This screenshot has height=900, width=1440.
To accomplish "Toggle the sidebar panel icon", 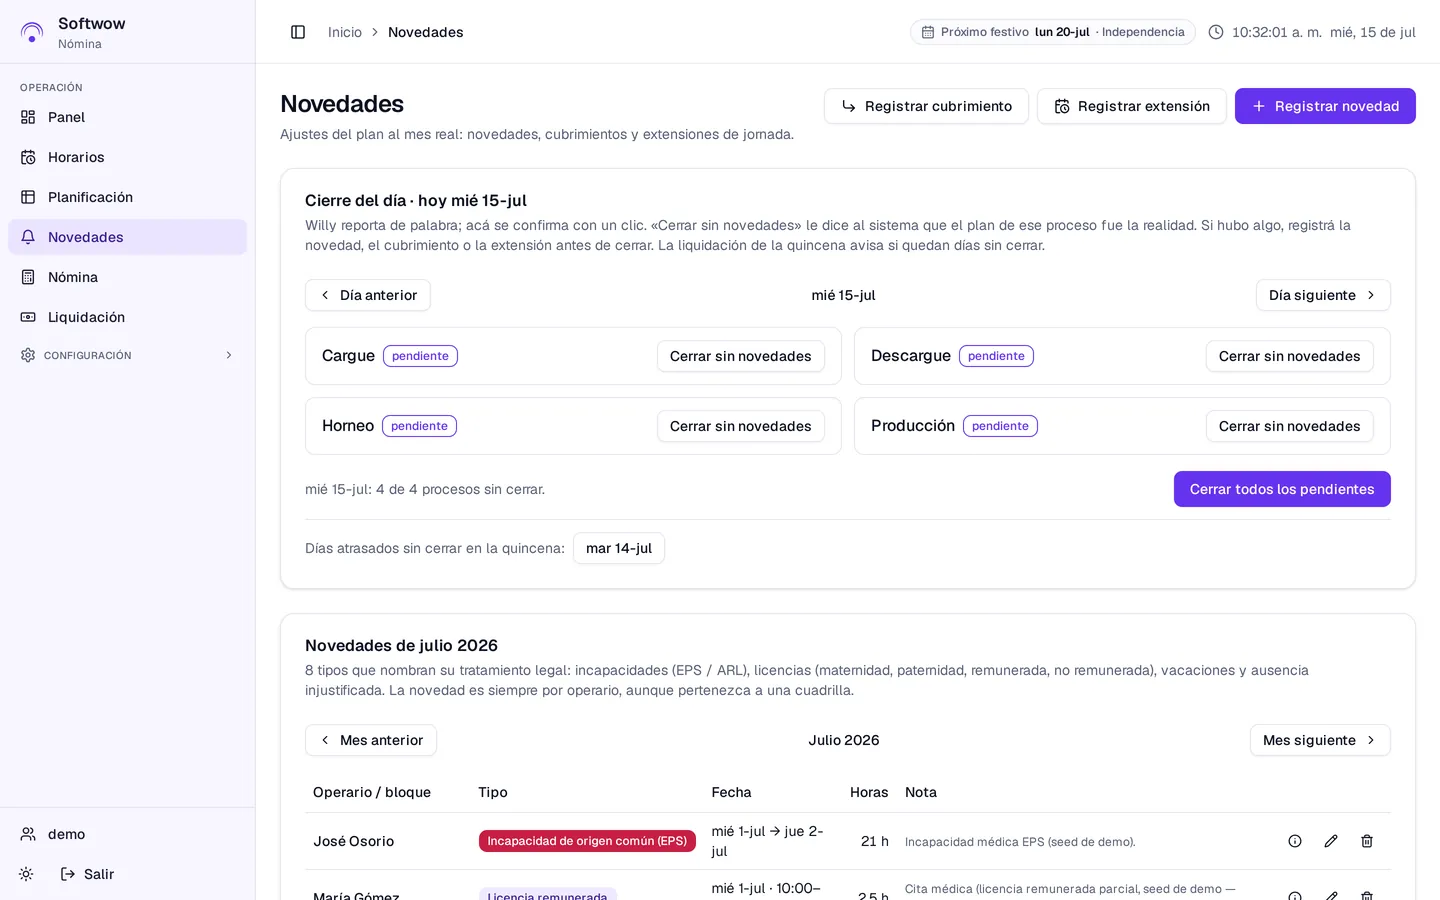I will (298, 32).
